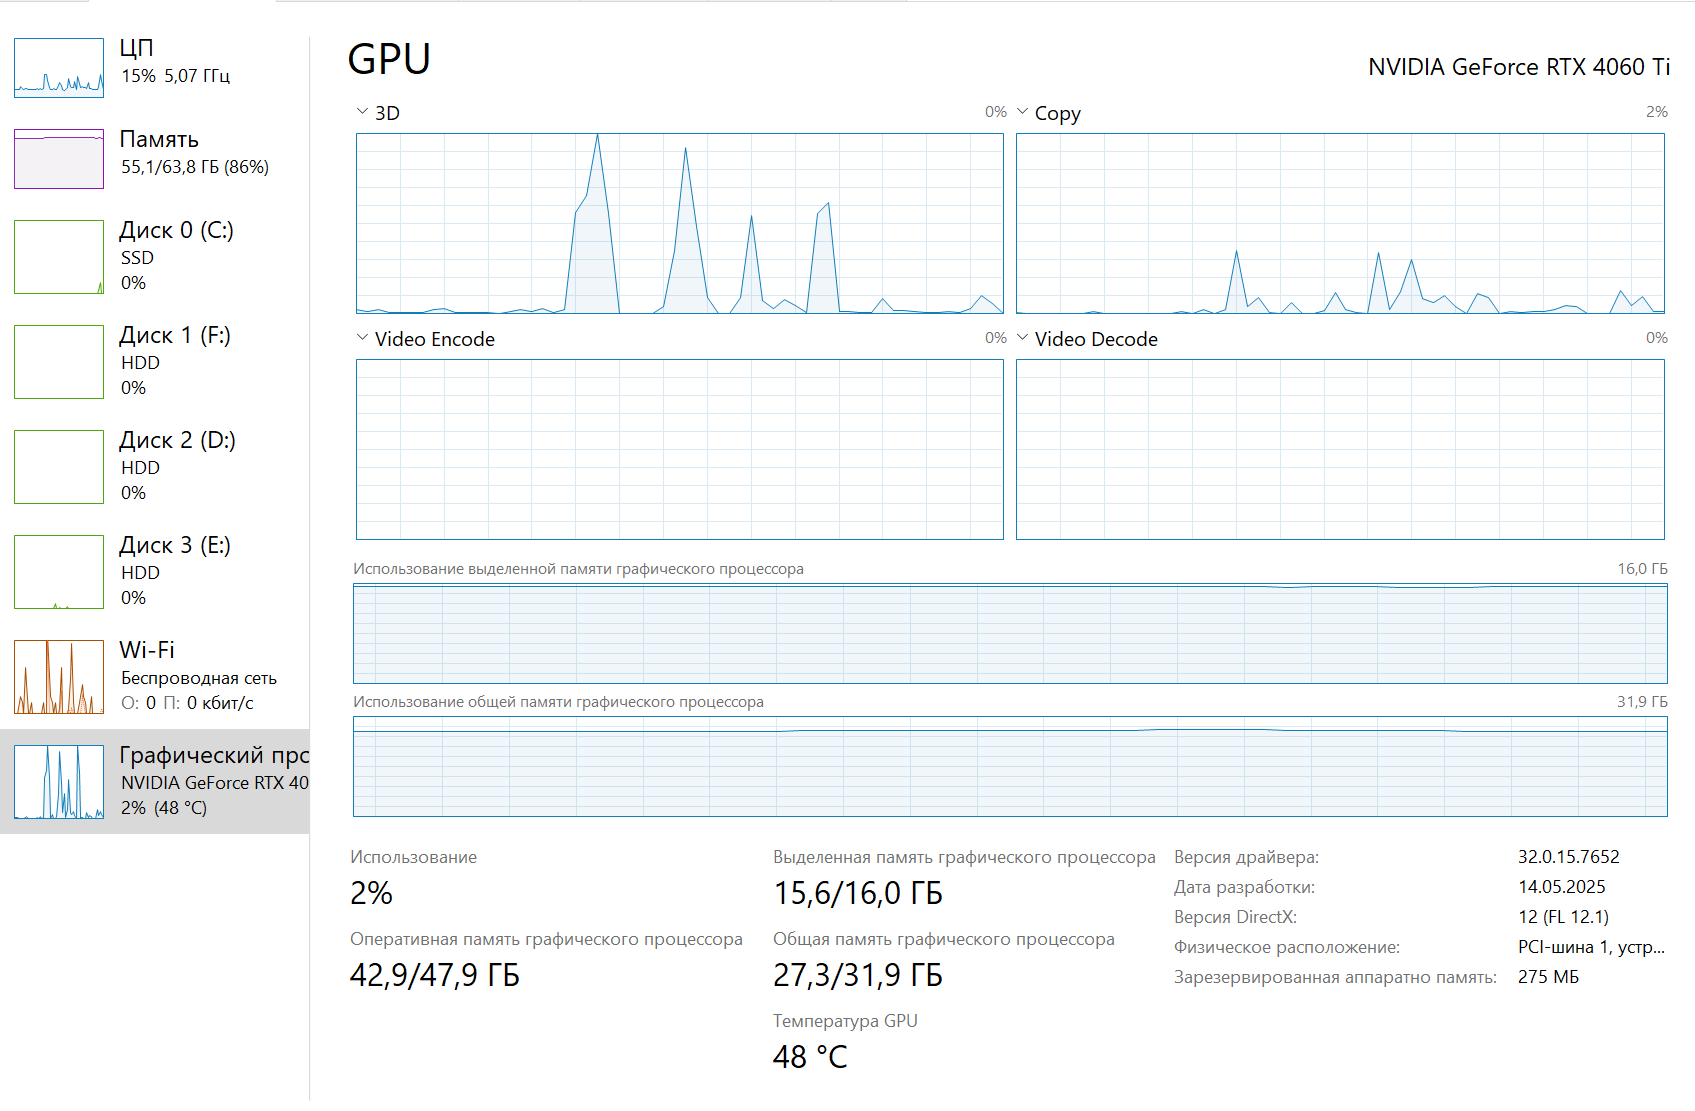Select the Графический процессор GPU graph icon
The width and height of the screenshot is (1695, 1111).
(x=59, y=782)
